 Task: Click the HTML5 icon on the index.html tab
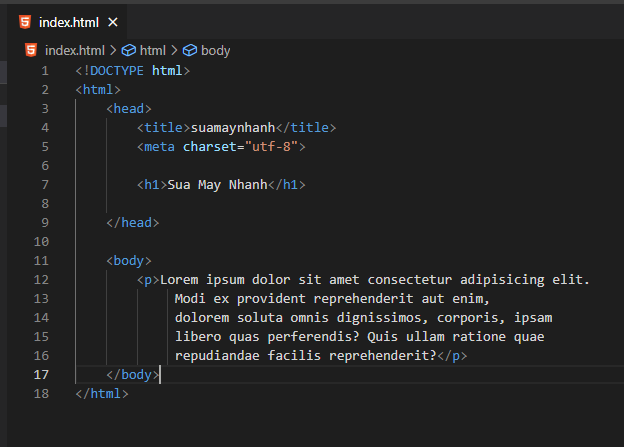coord(25,22)
